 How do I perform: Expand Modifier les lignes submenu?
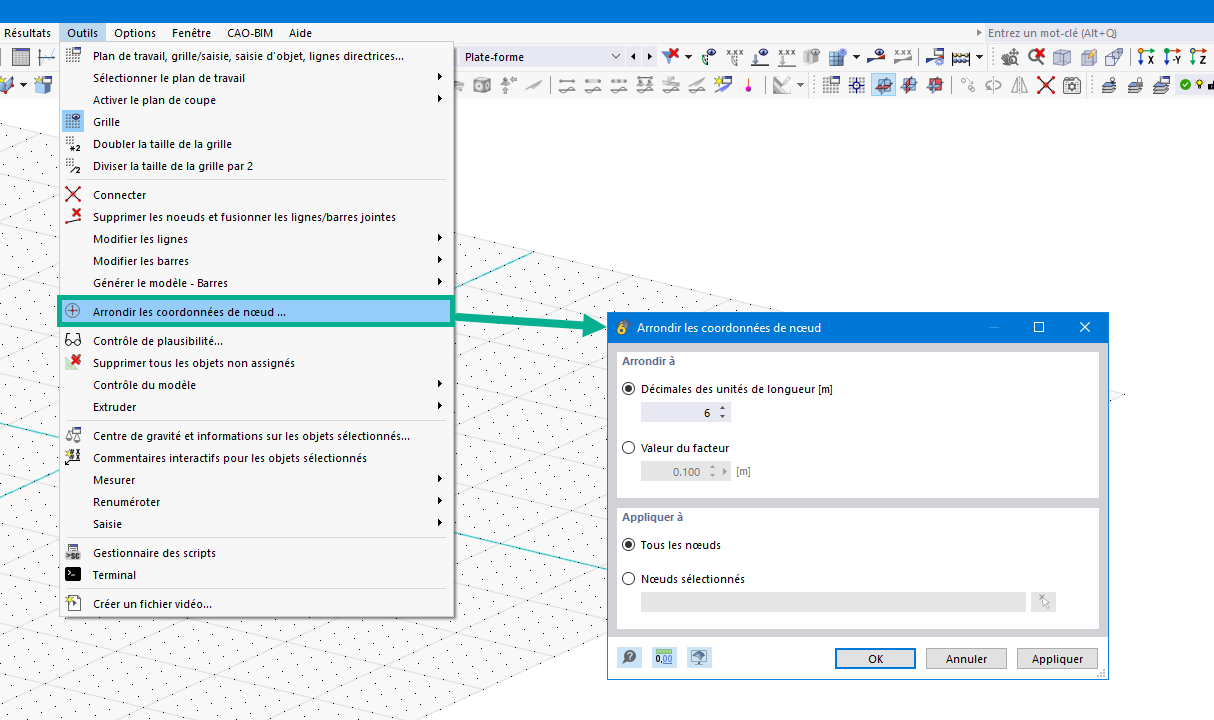[258, 239]
